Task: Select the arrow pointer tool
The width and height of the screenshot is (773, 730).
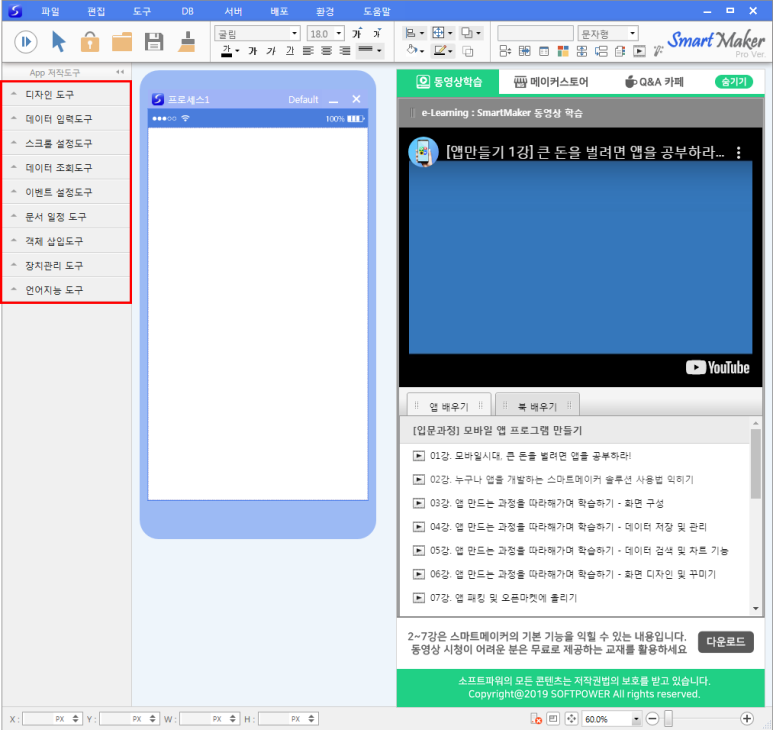Action: coord(59,42)
